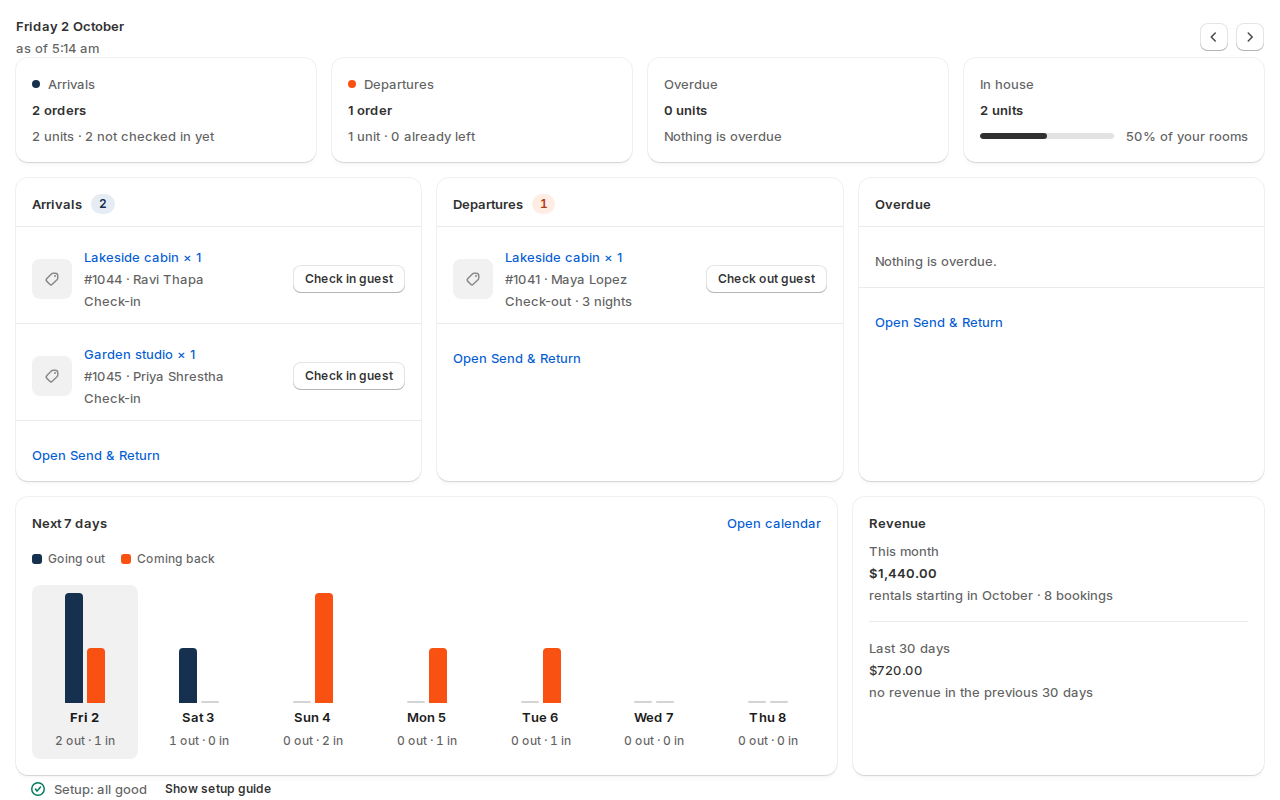This screenshot has height=800, width=1280.
Task: Click the in-house occupancy progress bar
Action: coord(1047,136)
